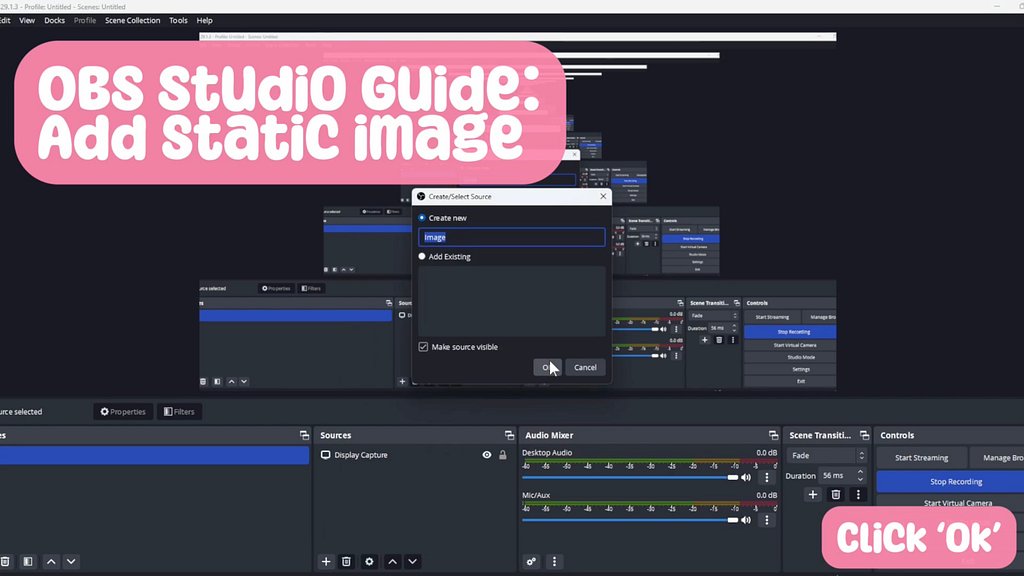1024x576 pixels.
Task: Move source down with the down arrow
Action: coord(412,562)
